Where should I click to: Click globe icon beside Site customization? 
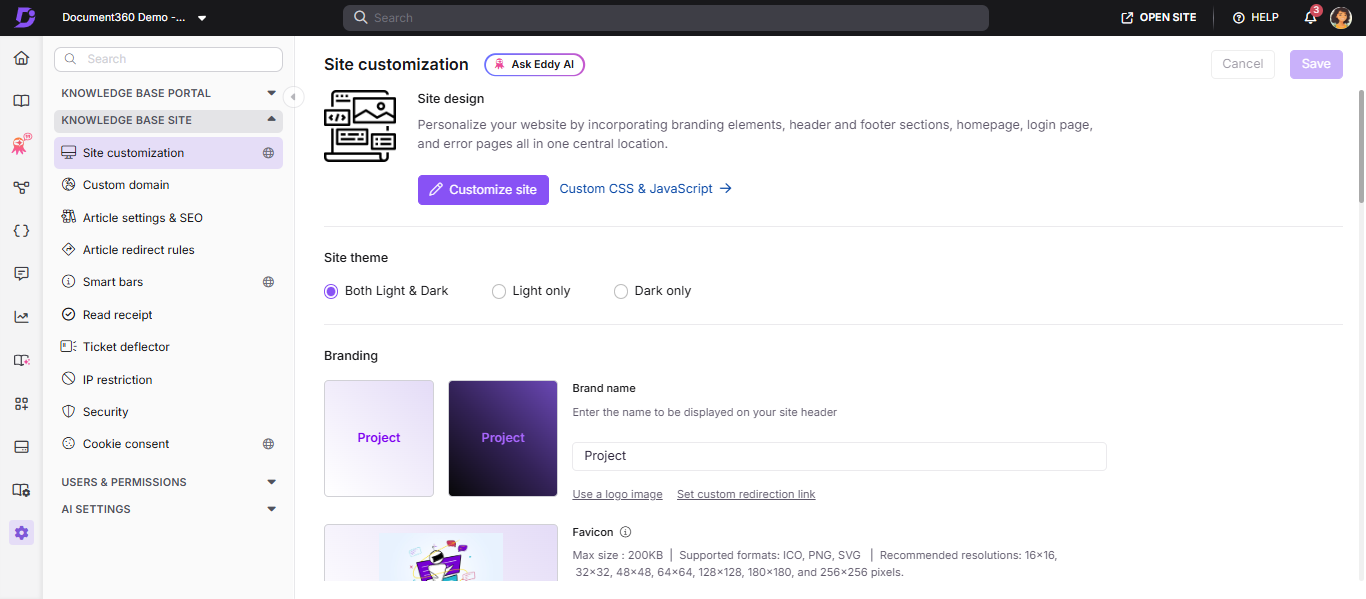pos(268,153)
